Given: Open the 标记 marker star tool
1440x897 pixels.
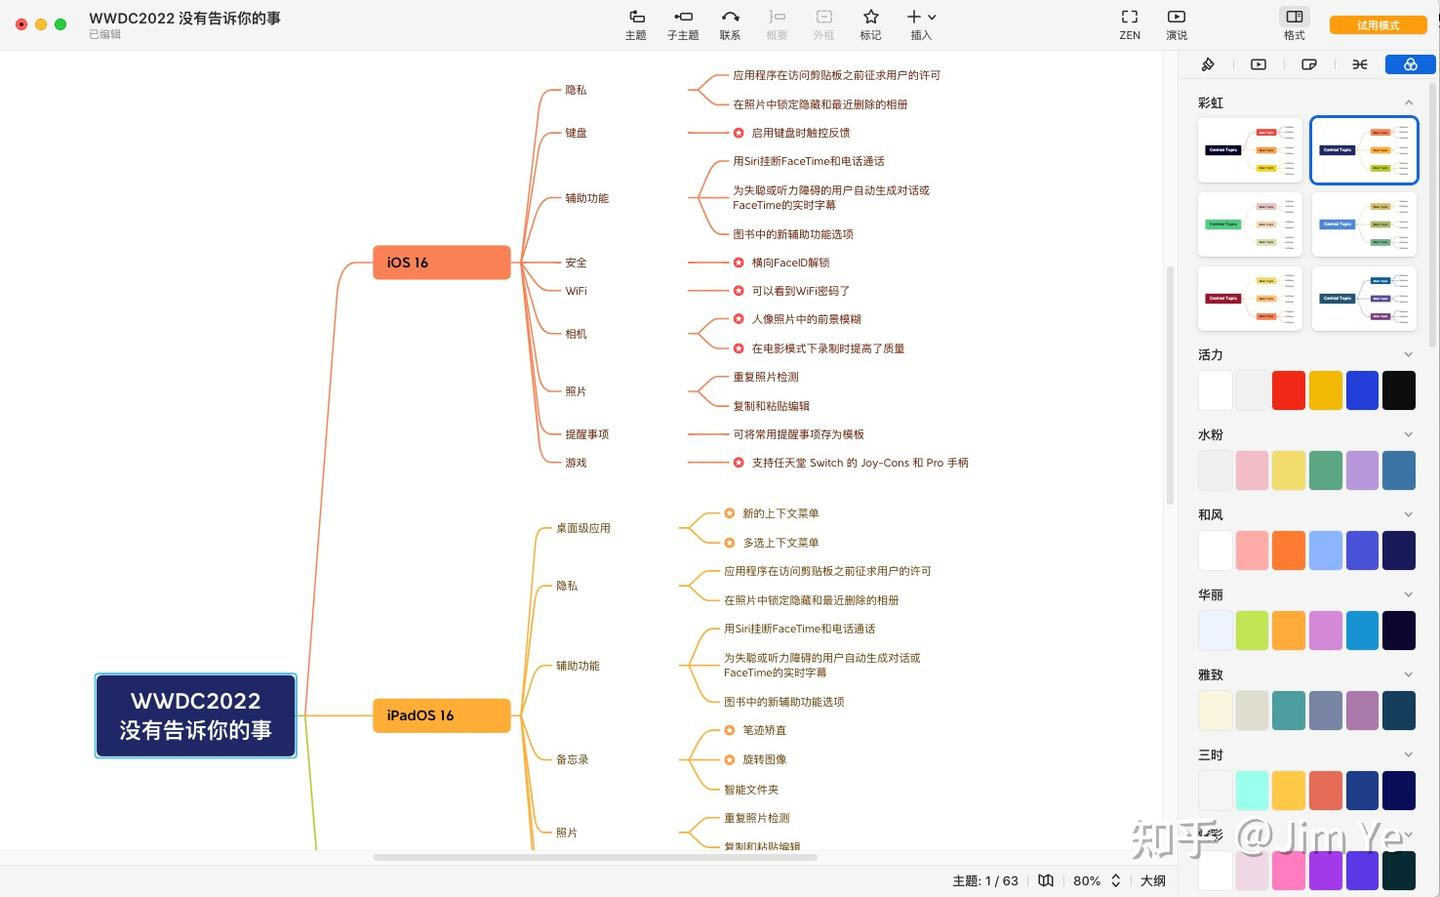Looking at the screenshot, I should click(871, 24).
